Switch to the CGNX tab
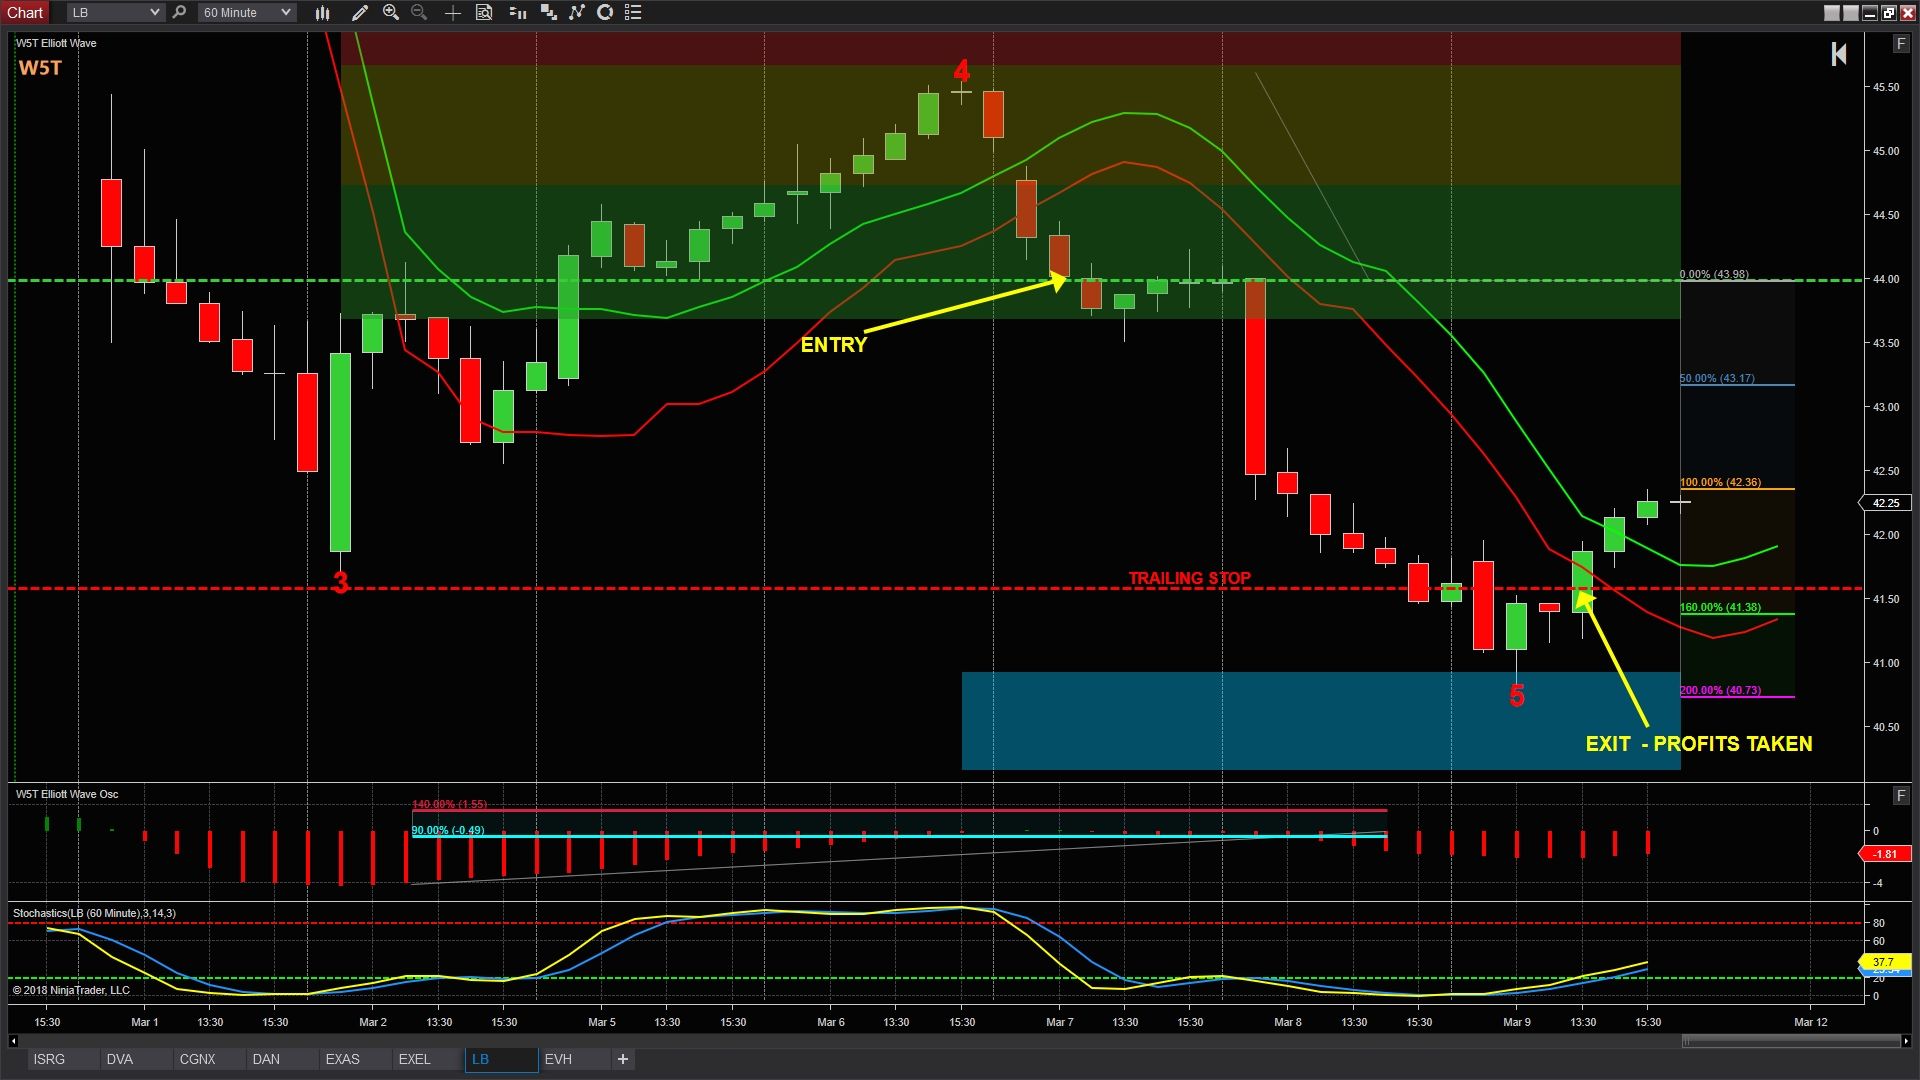This screenshot has width=1920, height=1080. 197,1059
